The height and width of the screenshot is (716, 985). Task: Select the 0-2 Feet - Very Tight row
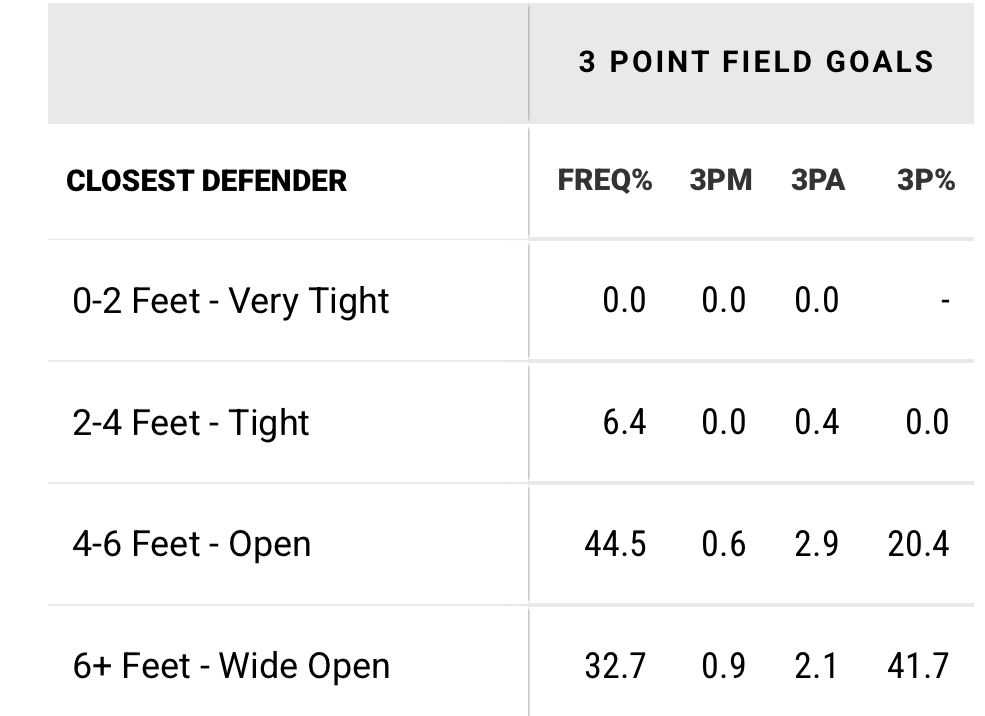(231, 301)
